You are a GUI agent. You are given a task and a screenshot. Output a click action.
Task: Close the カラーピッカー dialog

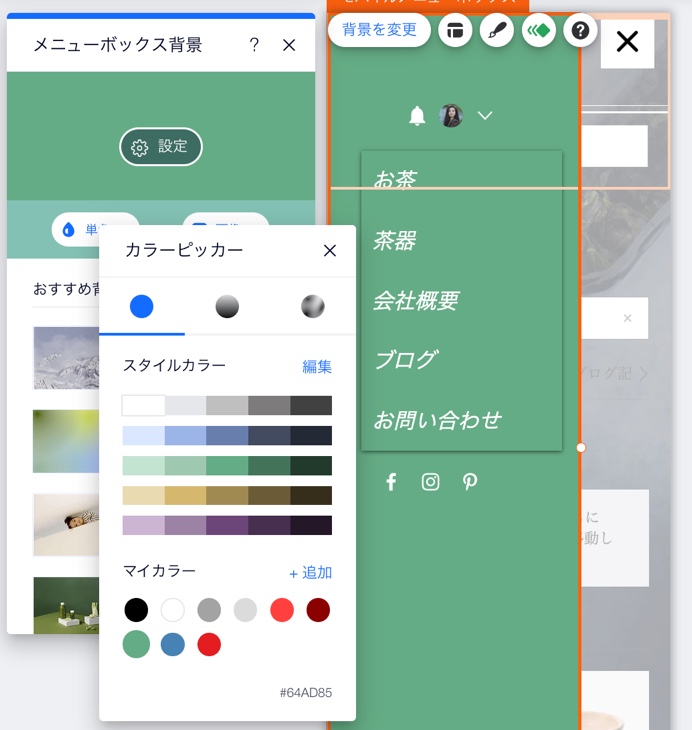click(330, 250)
